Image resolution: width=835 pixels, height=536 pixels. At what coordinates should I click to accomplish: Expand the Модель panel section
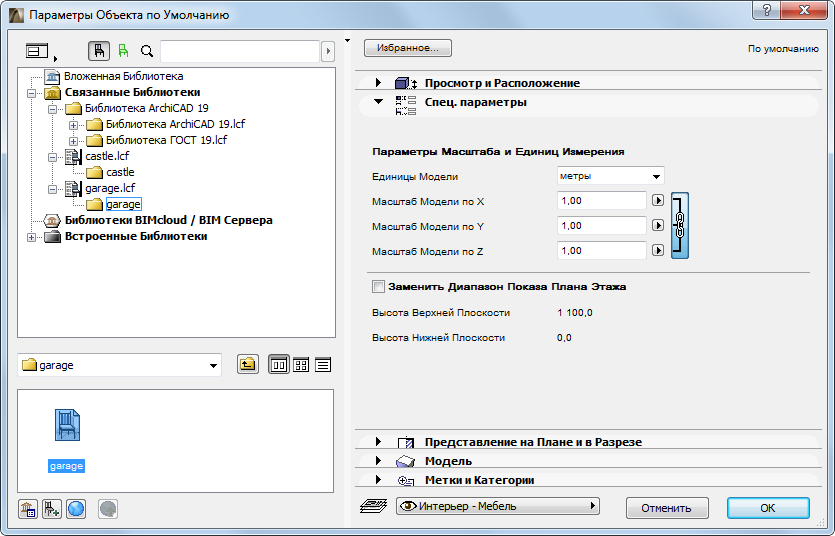tap(379, 461)
